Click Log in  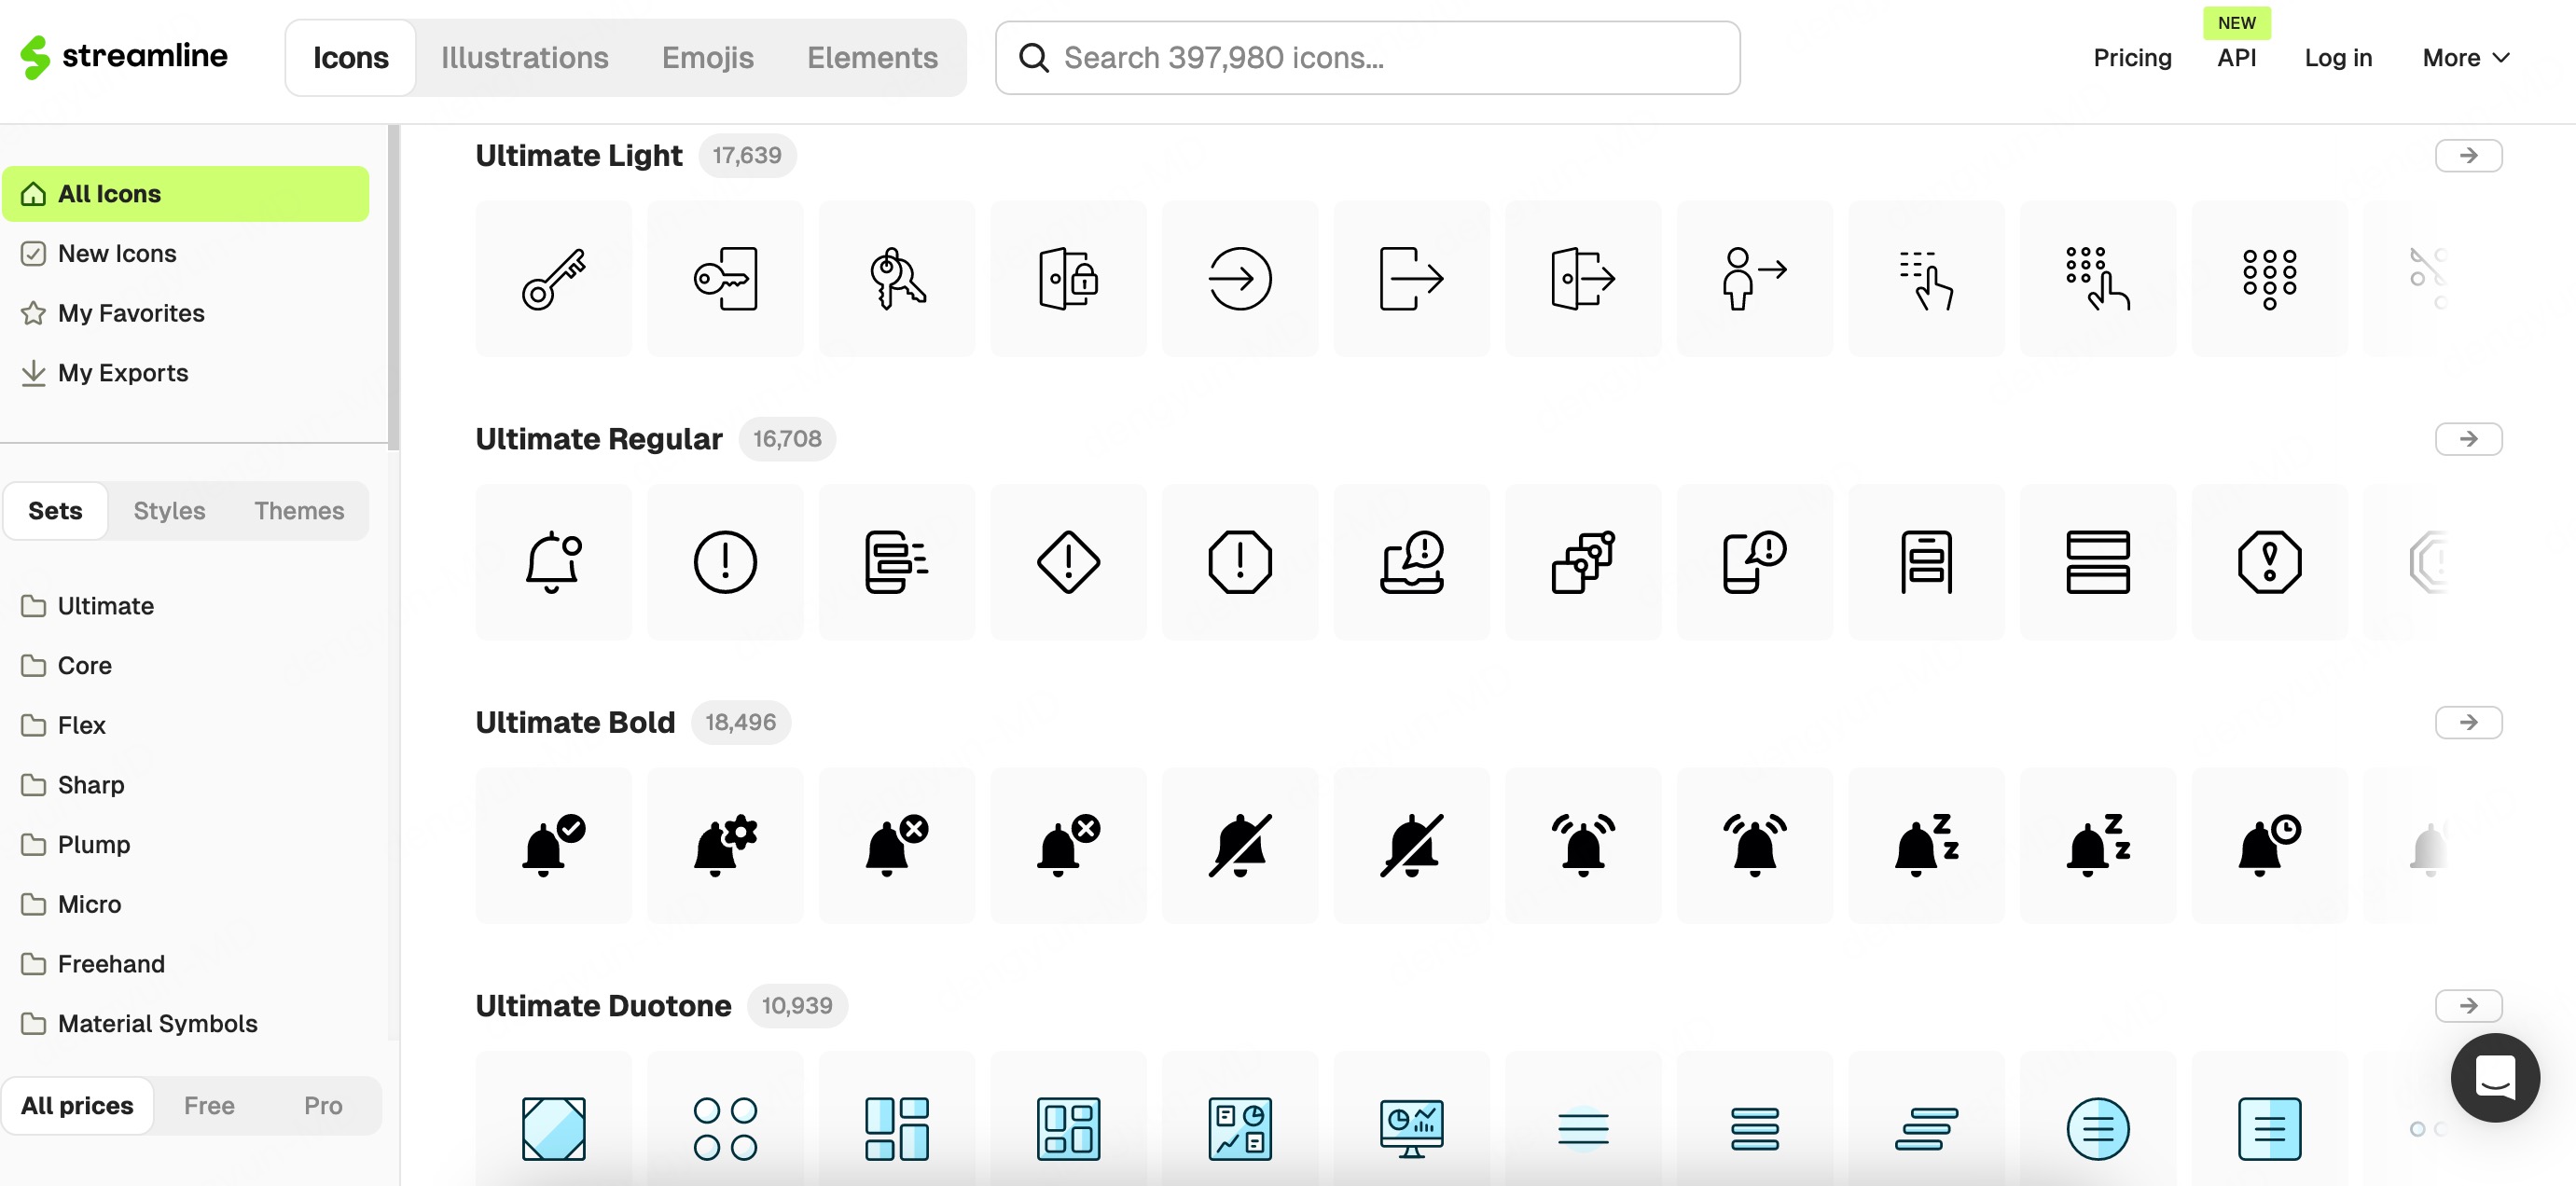(2337, 58)
